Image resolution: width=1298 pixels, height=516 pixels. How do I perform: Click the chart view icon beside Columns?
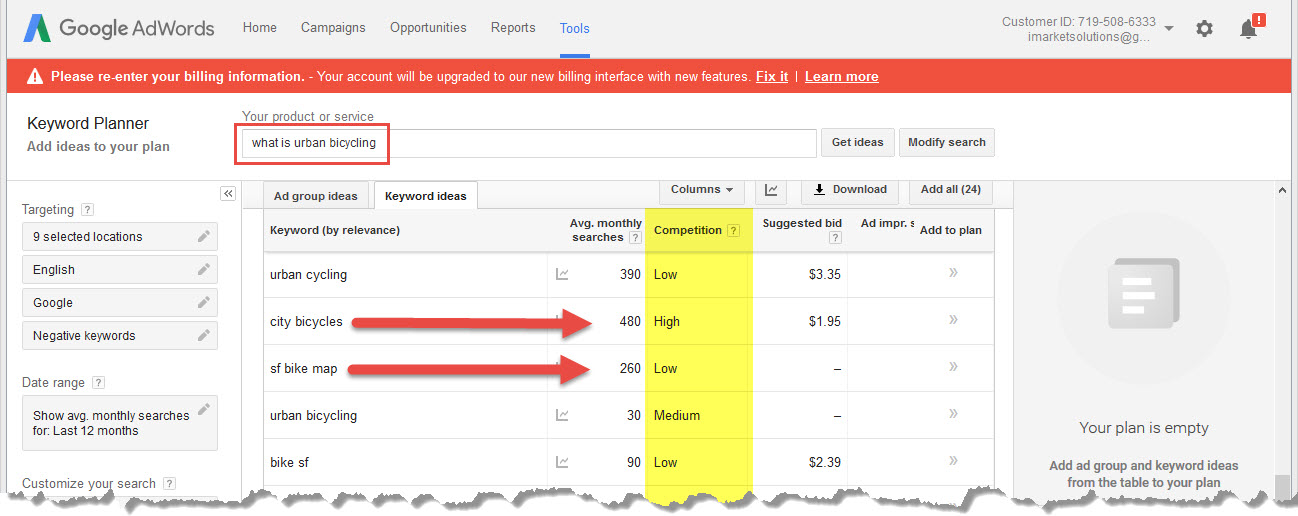tap(771, 189)
